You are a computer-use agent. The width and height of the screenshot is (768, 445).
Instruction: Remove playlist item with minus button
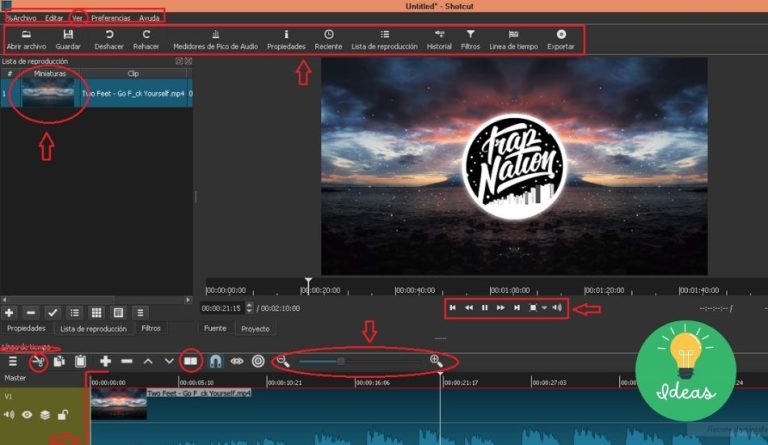coord(30,312)
